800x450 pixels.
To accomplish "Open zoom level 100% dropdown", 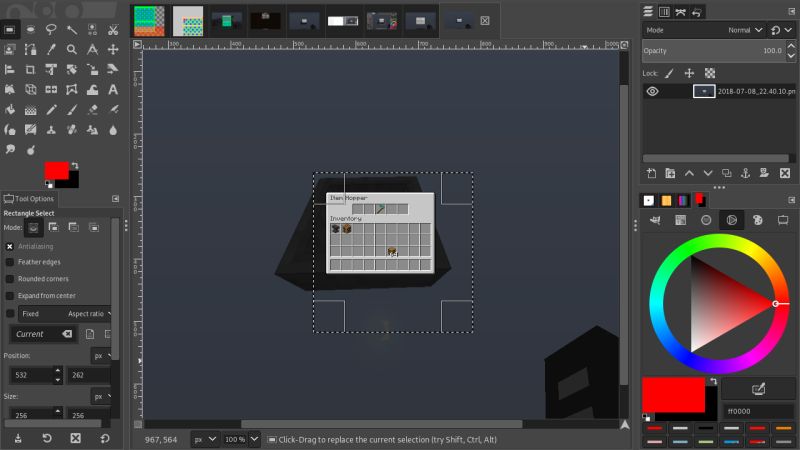I will click(x=241, y=439).
